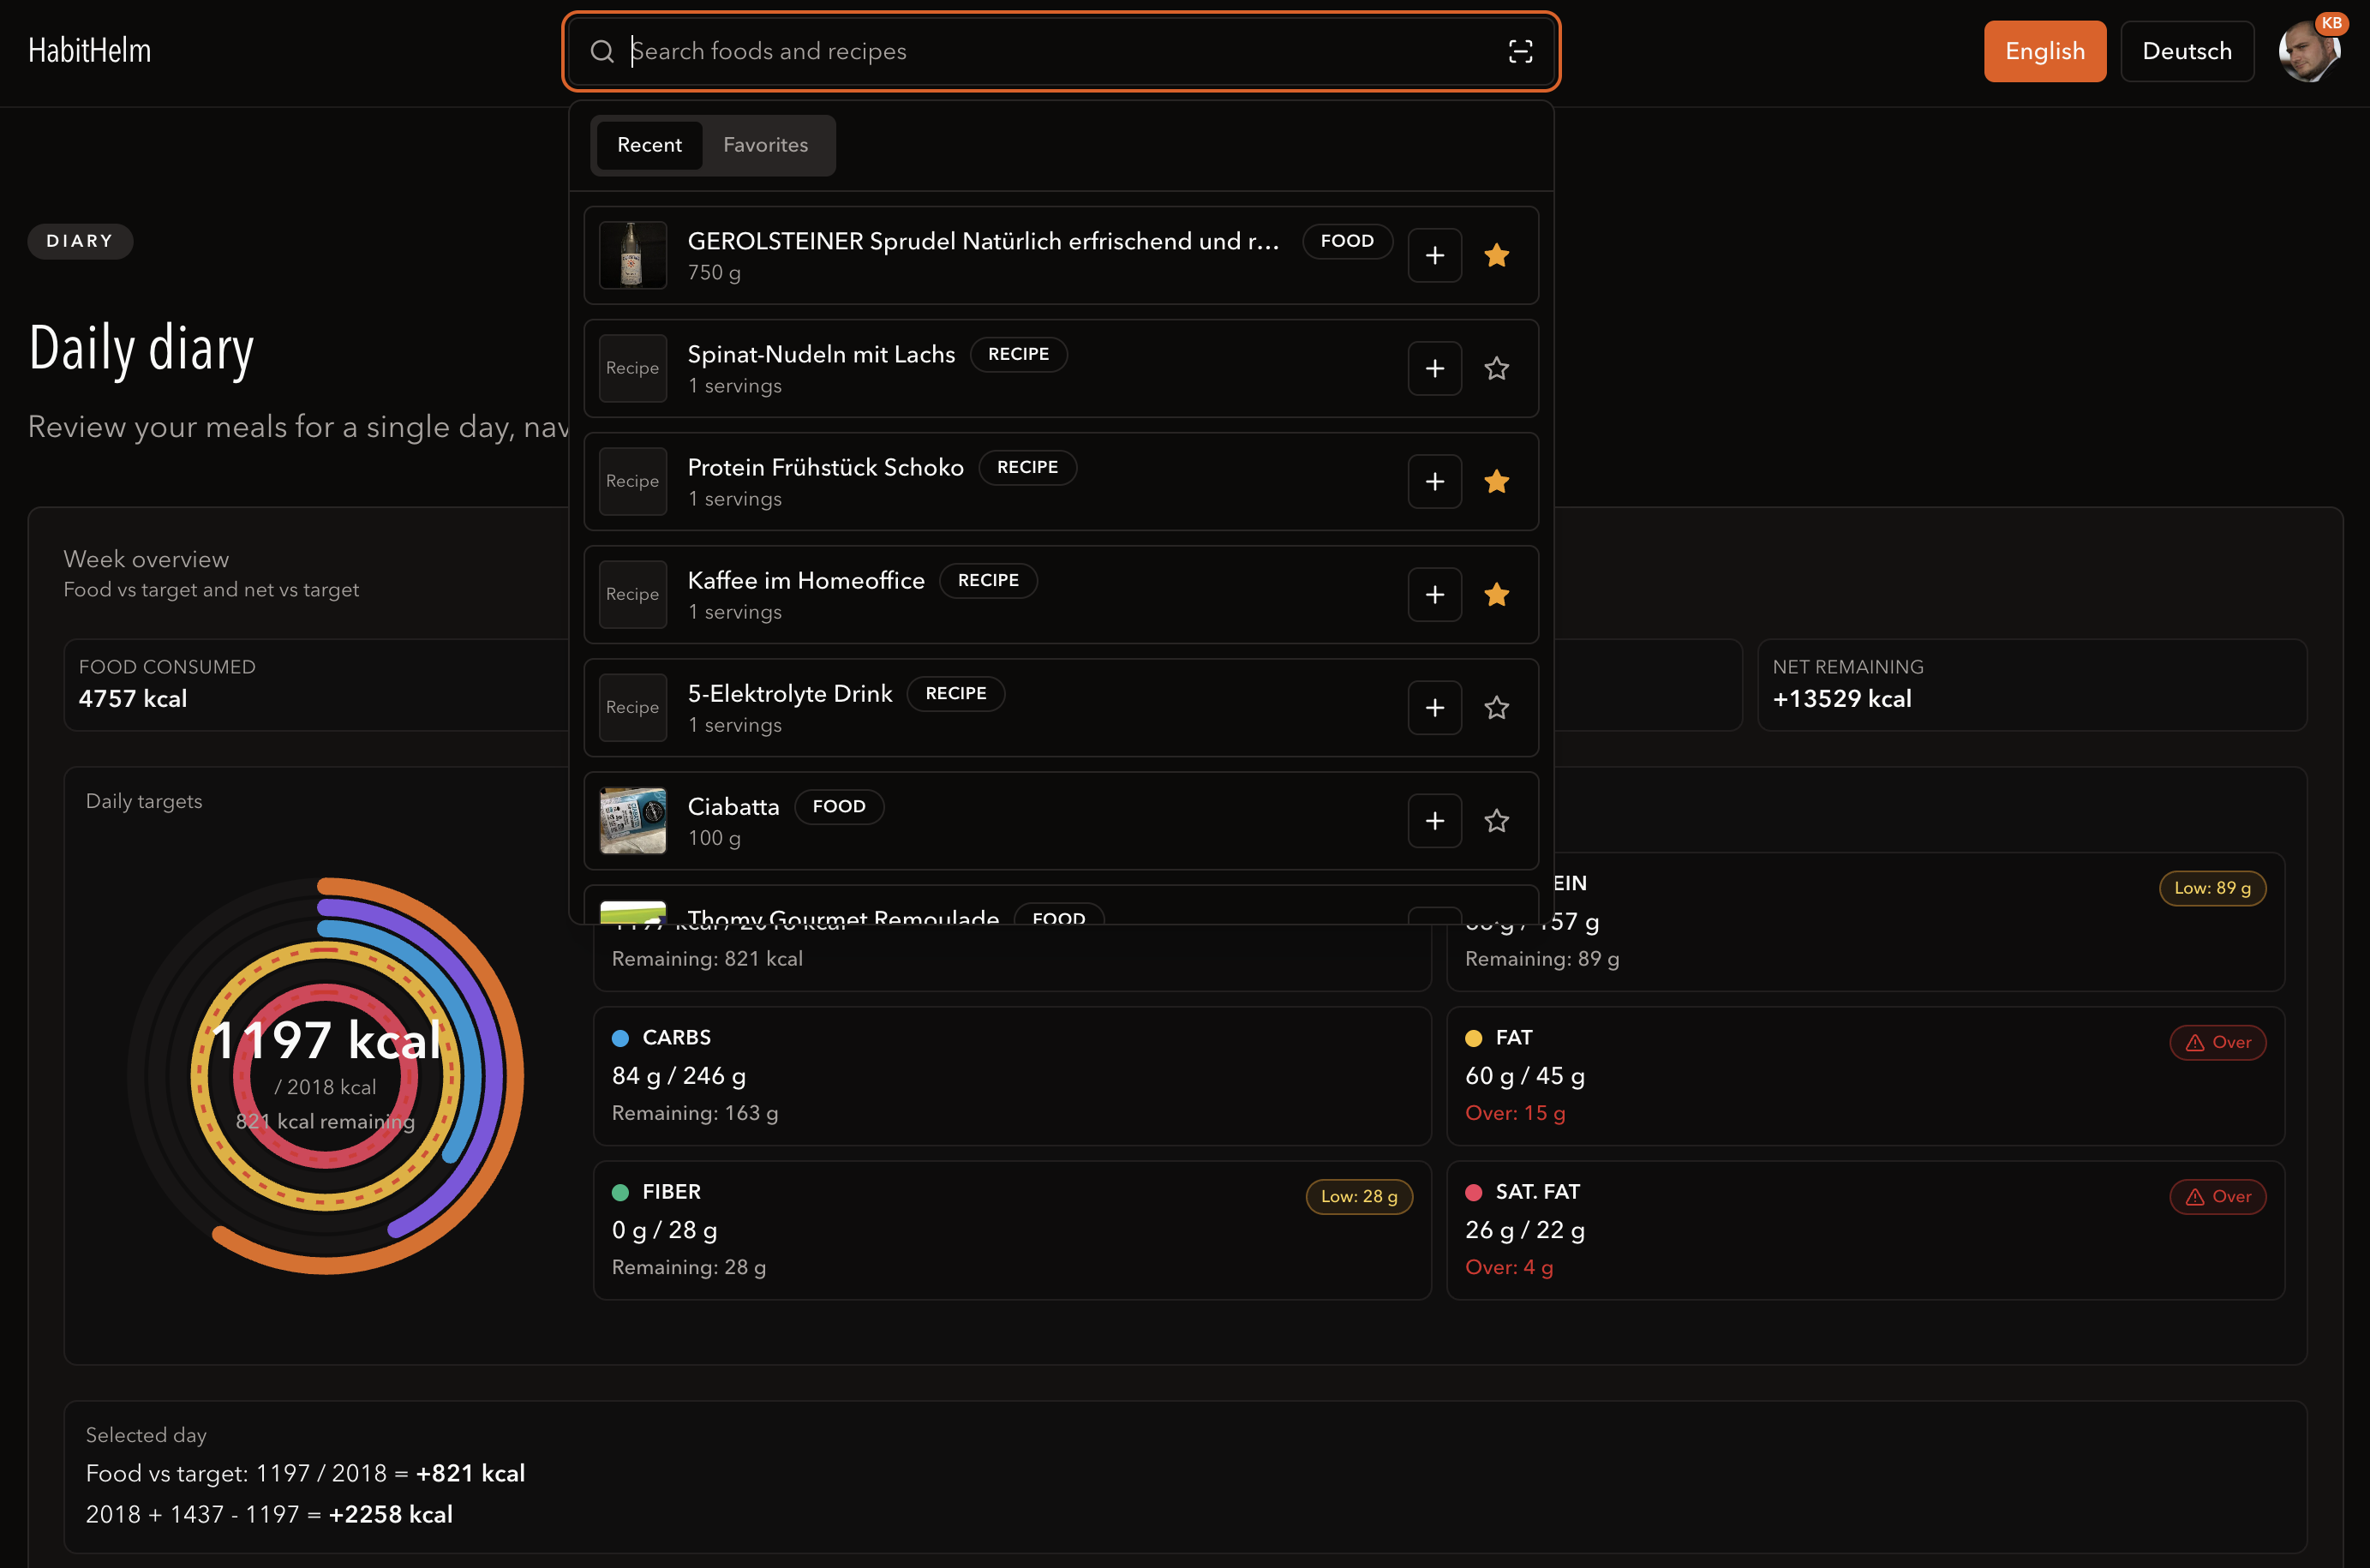Unfavorite the GEROLSTEINER Sprudel entry
This screenshot has width=2370, height=1568.
(1497, 255)
